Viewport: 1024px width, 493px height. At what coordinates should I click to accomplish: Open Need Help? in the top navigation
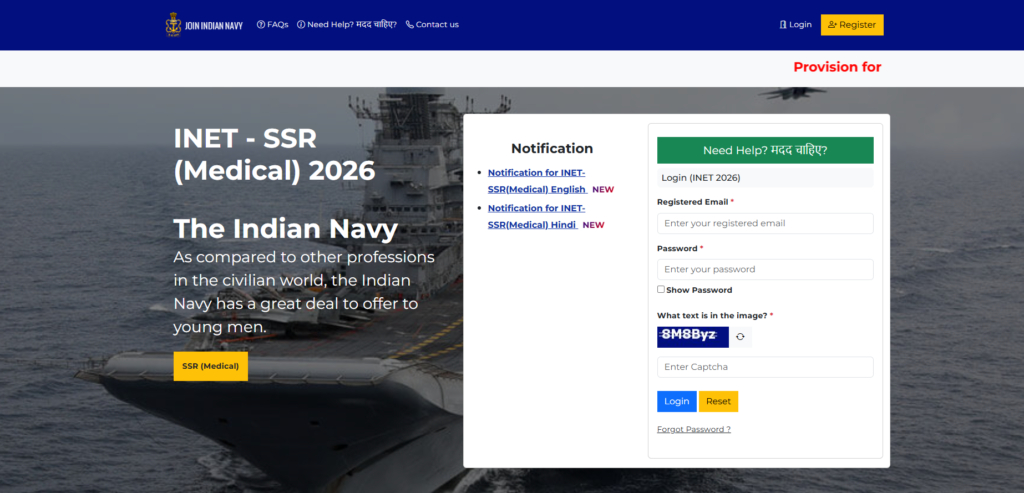click(347, 25)
